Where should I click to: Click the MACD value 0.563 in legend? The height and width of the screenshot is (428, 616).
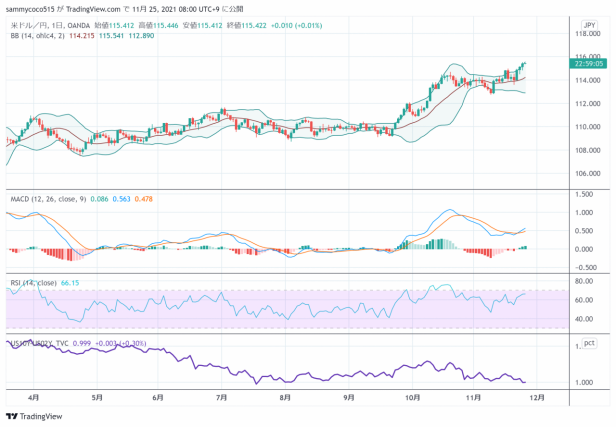[125, 200]
